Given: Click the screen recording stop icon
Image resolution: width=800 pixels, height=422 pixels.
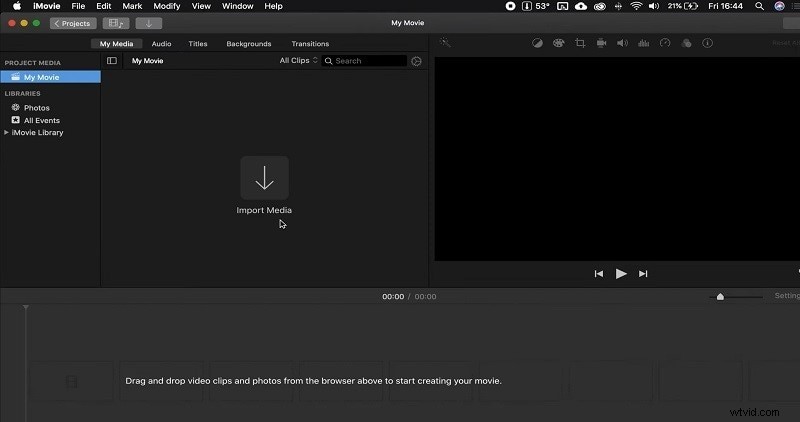Looking at the screenshot, I should (510, 6).
